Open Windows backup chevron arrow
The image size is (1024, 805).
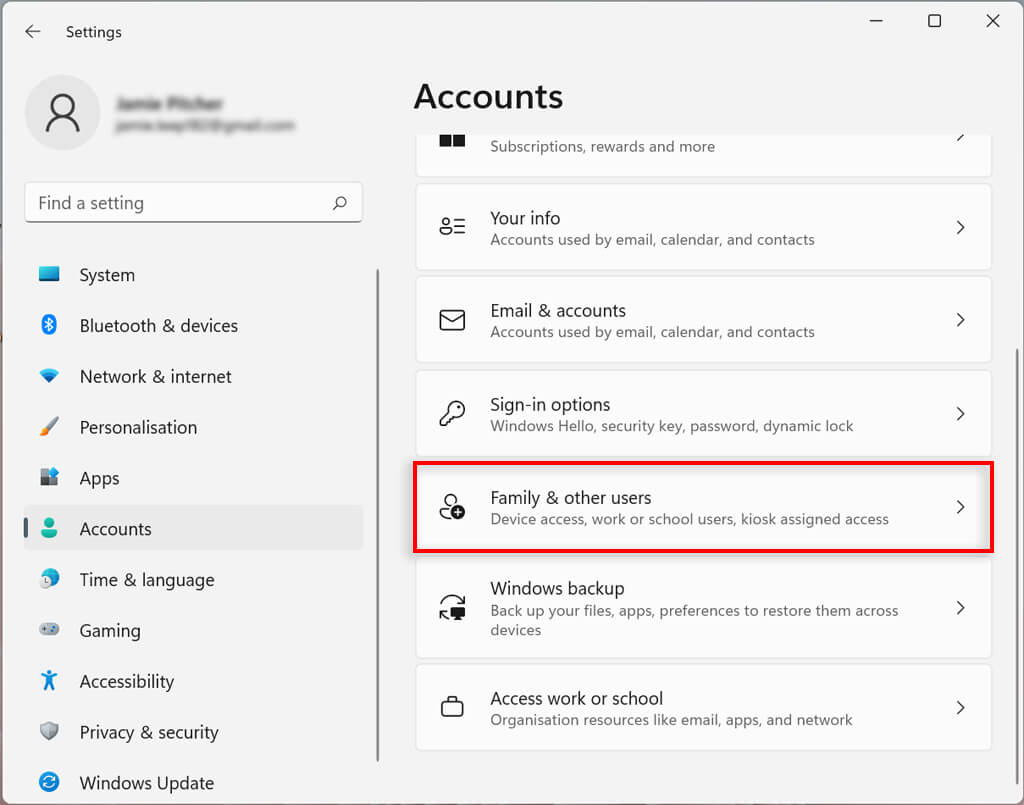click(x=960, y=608)
